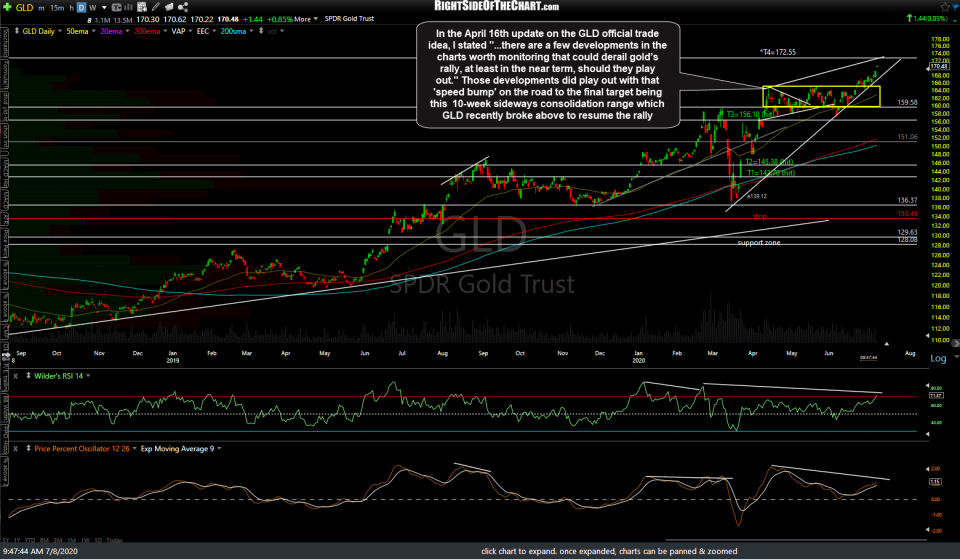Image resolution: width=960 pixels, height=559 pixels.
Task: Set chart range to 1Y
Action: [16, 540]
